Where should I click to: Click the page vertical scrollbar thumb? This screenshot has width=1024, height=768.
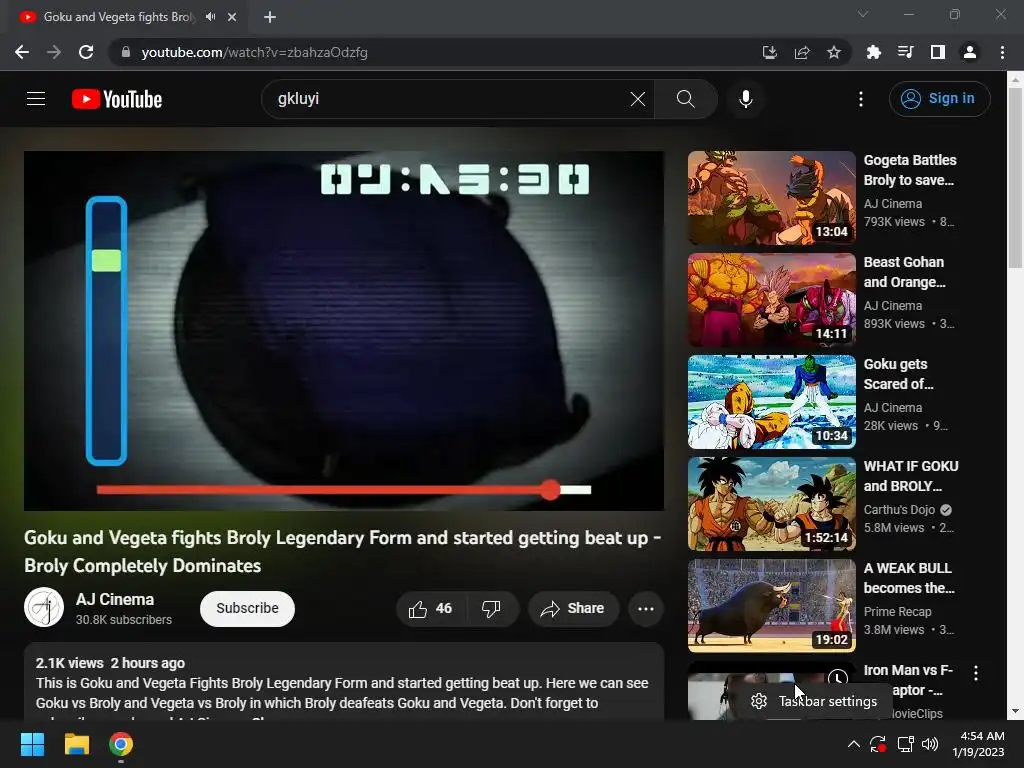[x=1015, y=178]
